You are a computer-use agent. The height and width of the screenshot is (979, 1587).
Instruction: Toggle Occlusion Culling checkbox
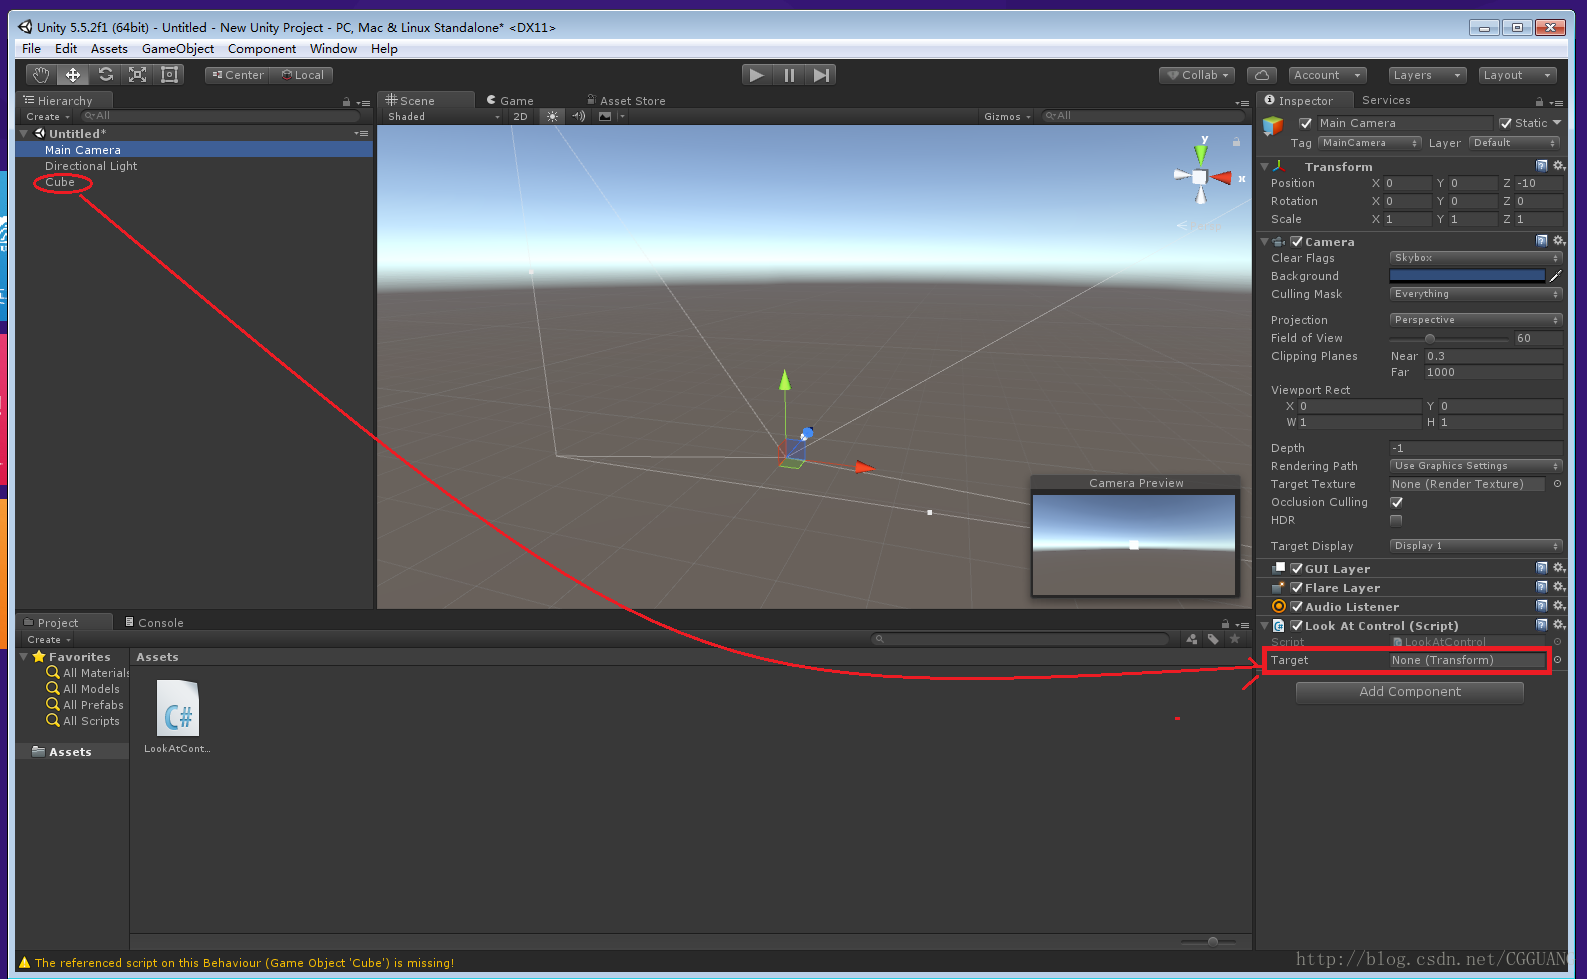coord(1396,502)
